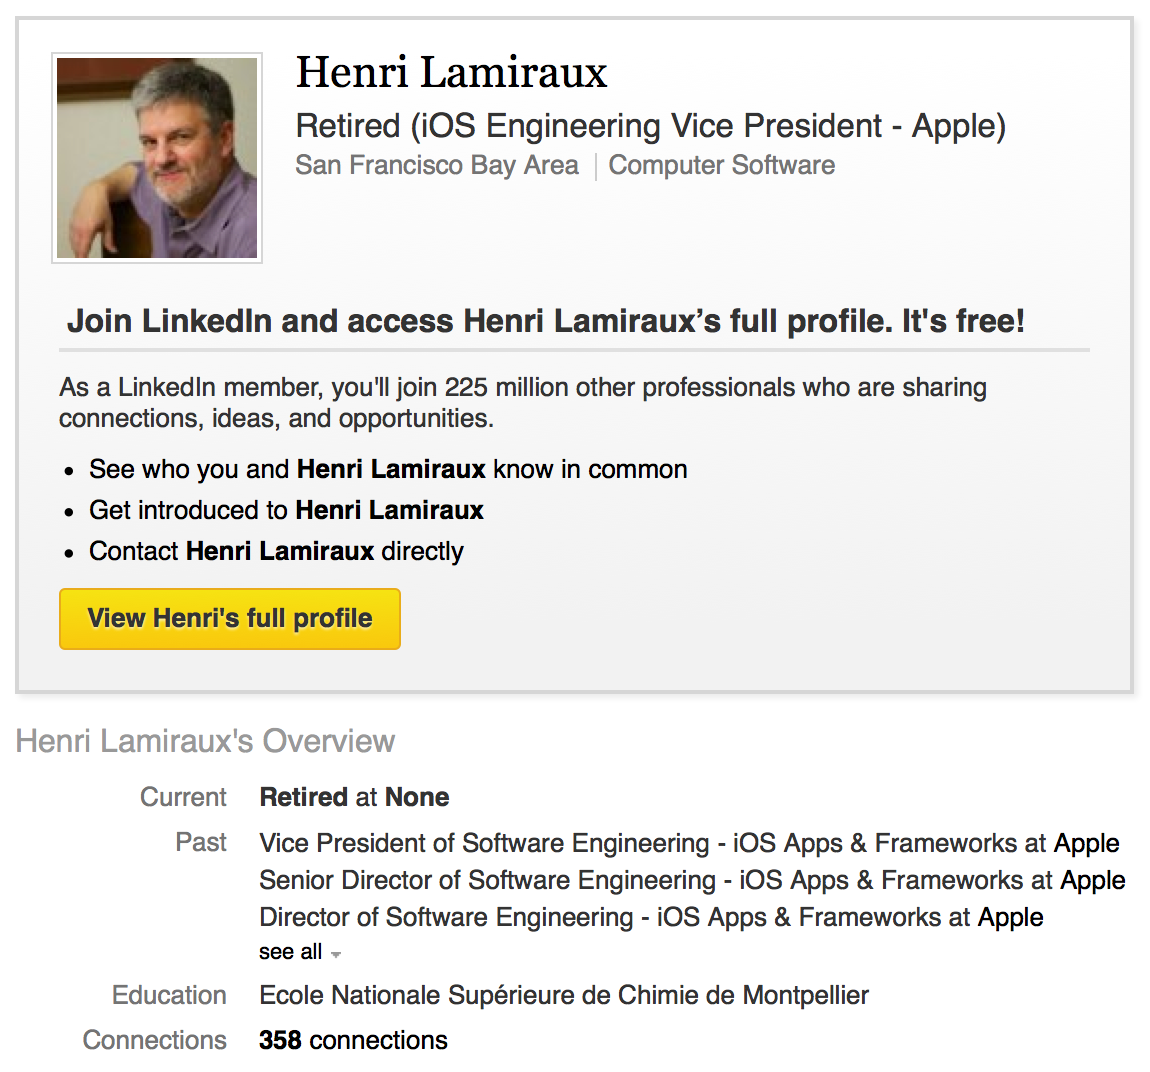Click the Henri Lamiraux's Overview heading
The width and height of the screenshot is (1150, 1072).
(205, 741)
